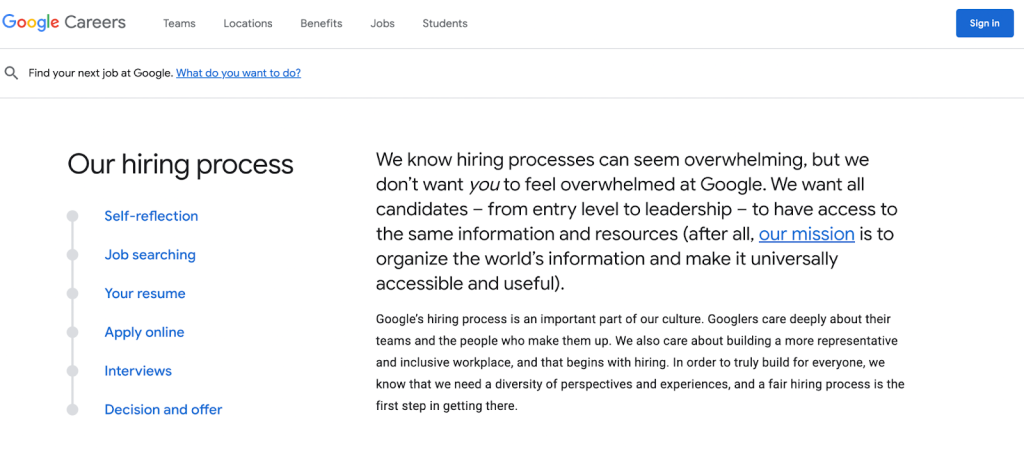1024x449 pixels.
Task: Open the Locations menu item
Action: [248, 24]
